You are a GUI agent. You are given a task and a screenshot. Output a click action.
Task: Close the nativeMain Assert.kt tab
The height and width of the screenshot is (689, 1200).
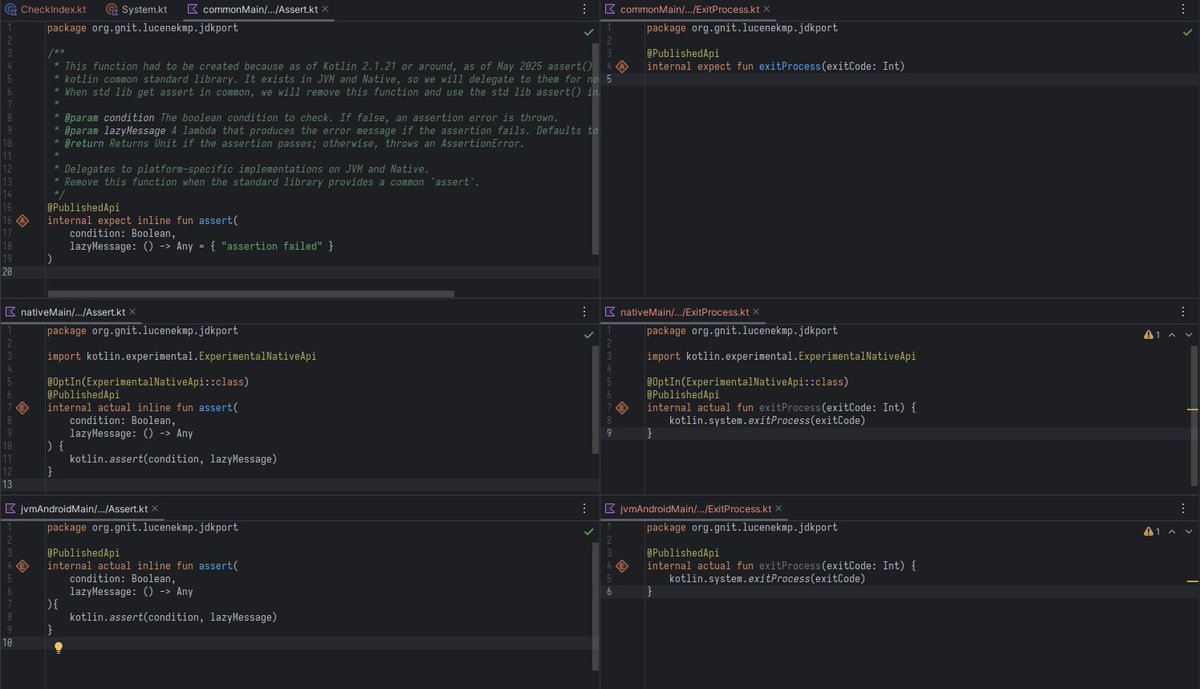[133, 312]
